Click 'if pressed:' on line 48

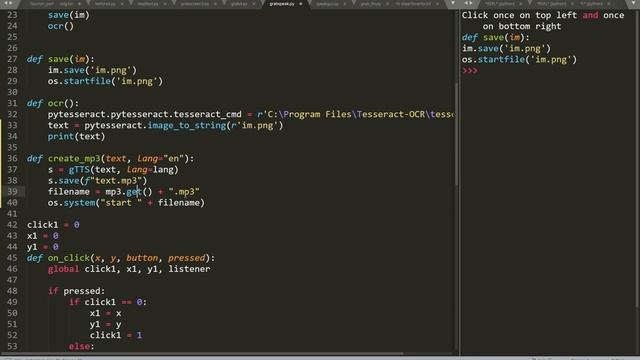coord(76,291)
